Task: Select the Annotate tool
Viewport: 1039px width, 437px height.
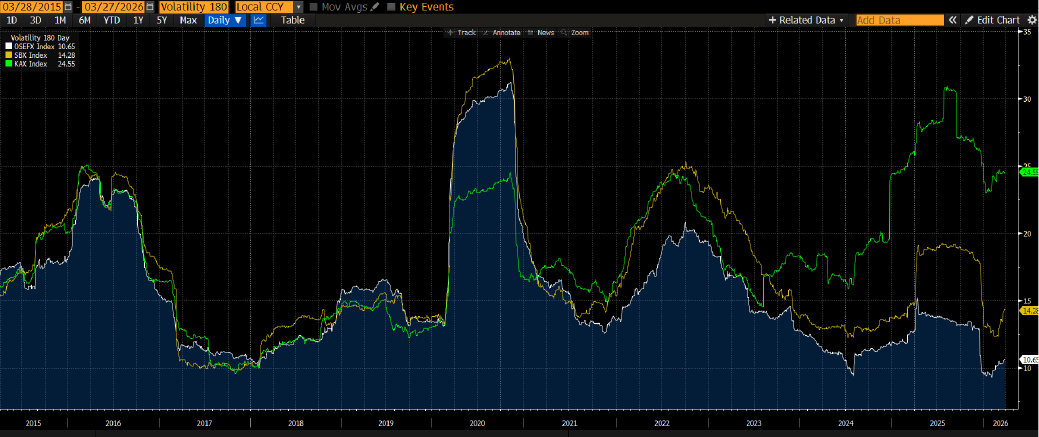Action: click(x=504, y=33)
